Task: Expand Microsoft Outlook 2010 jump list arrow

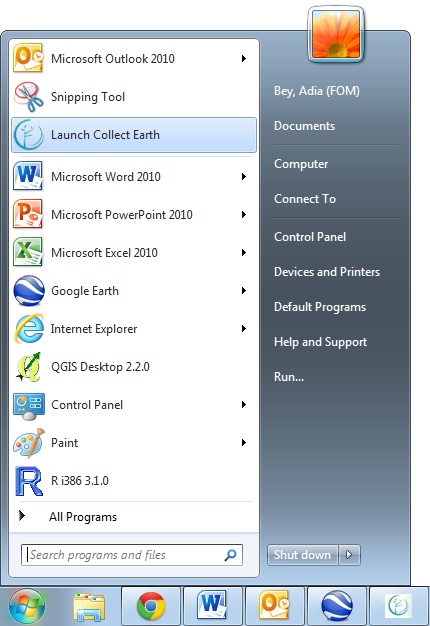Action: pos(244,59)
